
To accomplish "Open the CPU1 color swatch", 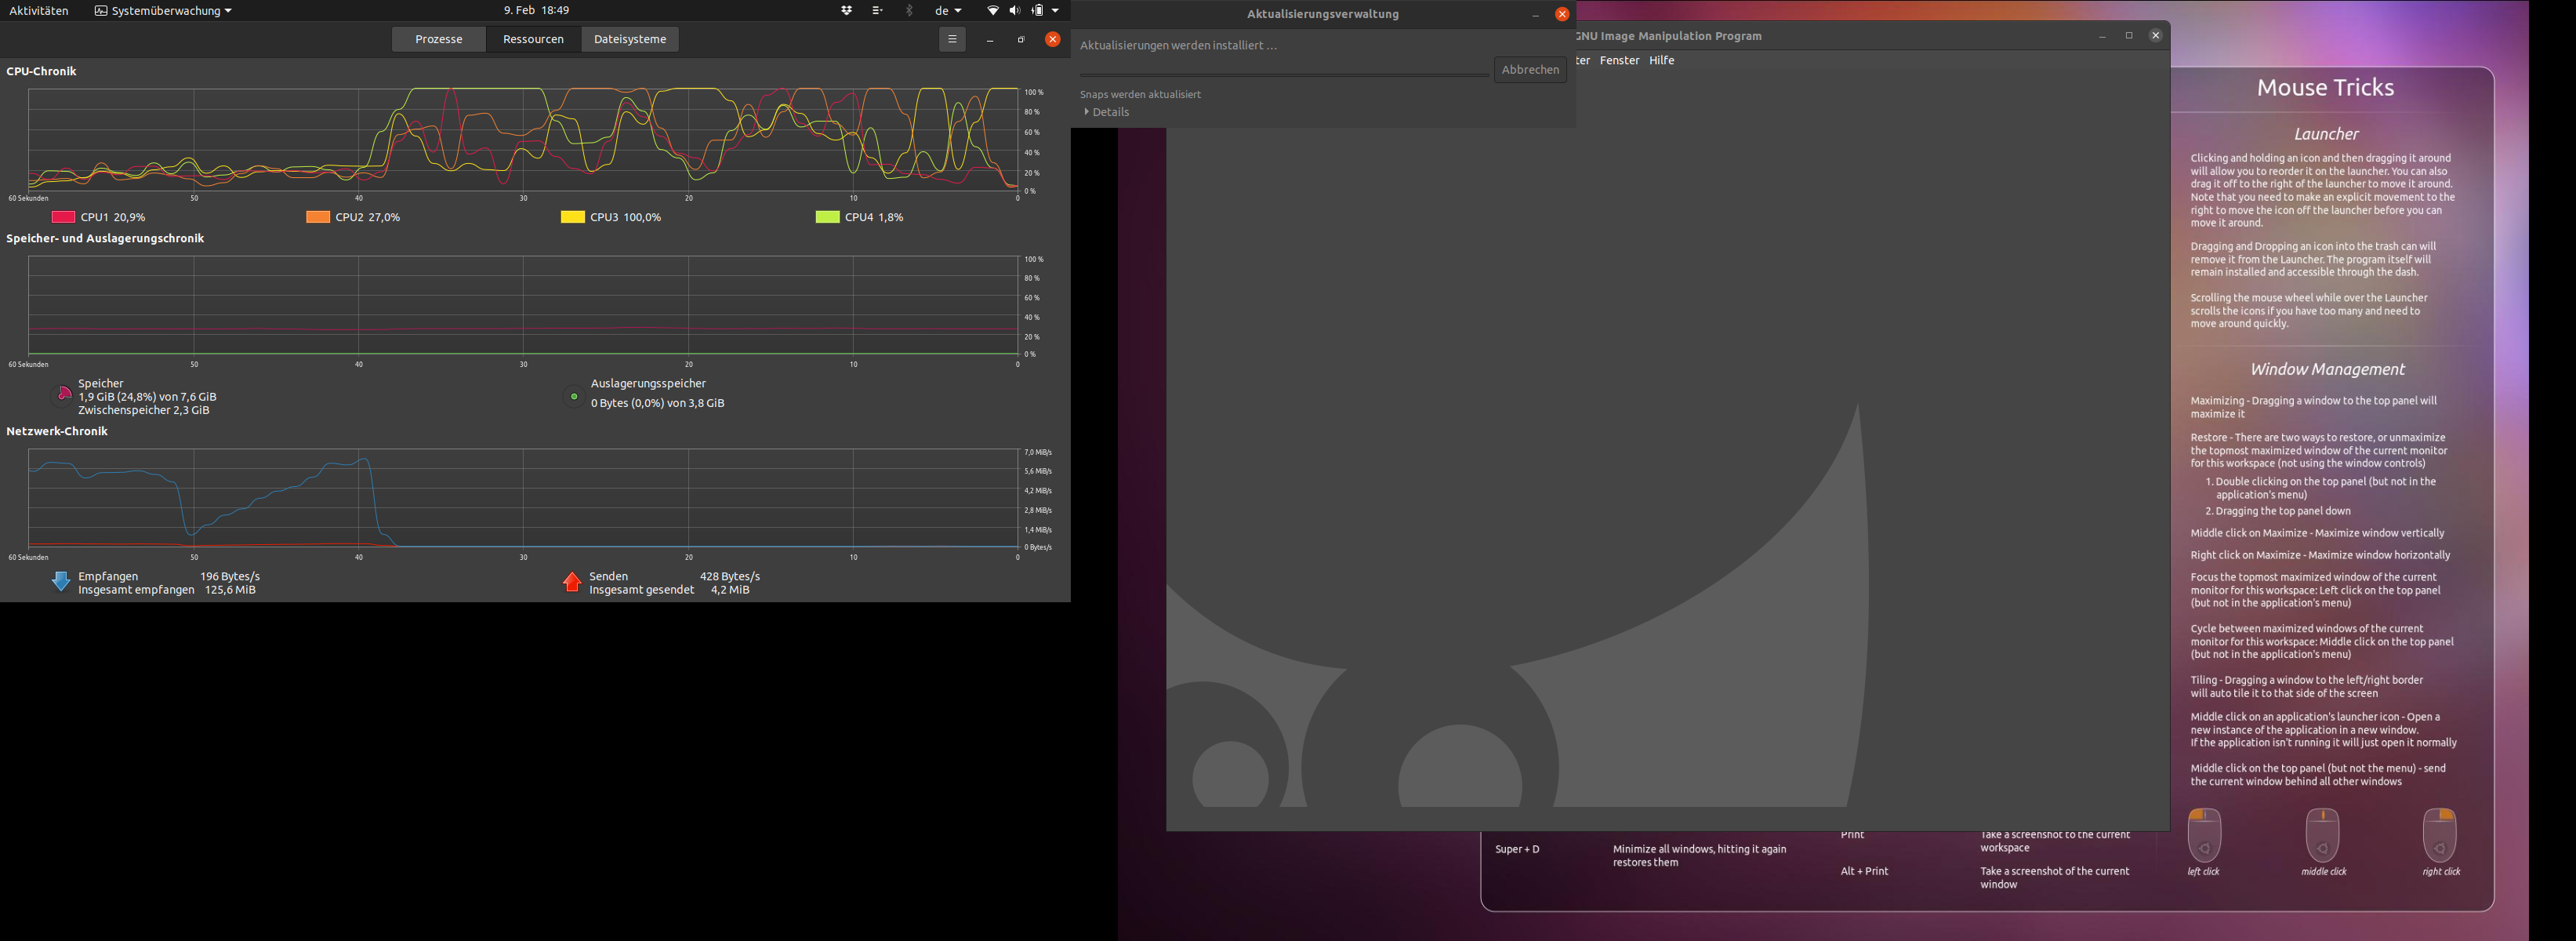I will pyautogui.click(x=64, y=217).
